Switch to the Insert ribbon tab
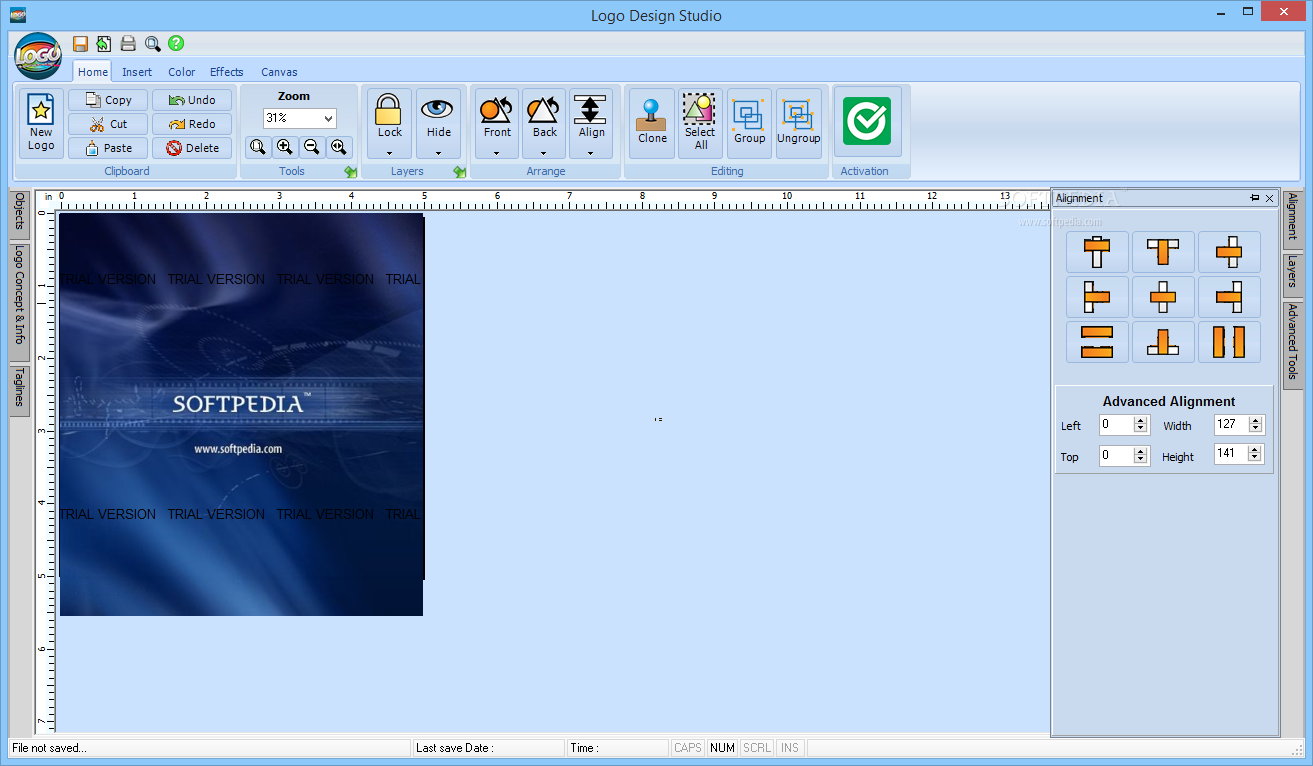This screenshot has width=1313, height=766. [137, 72]
